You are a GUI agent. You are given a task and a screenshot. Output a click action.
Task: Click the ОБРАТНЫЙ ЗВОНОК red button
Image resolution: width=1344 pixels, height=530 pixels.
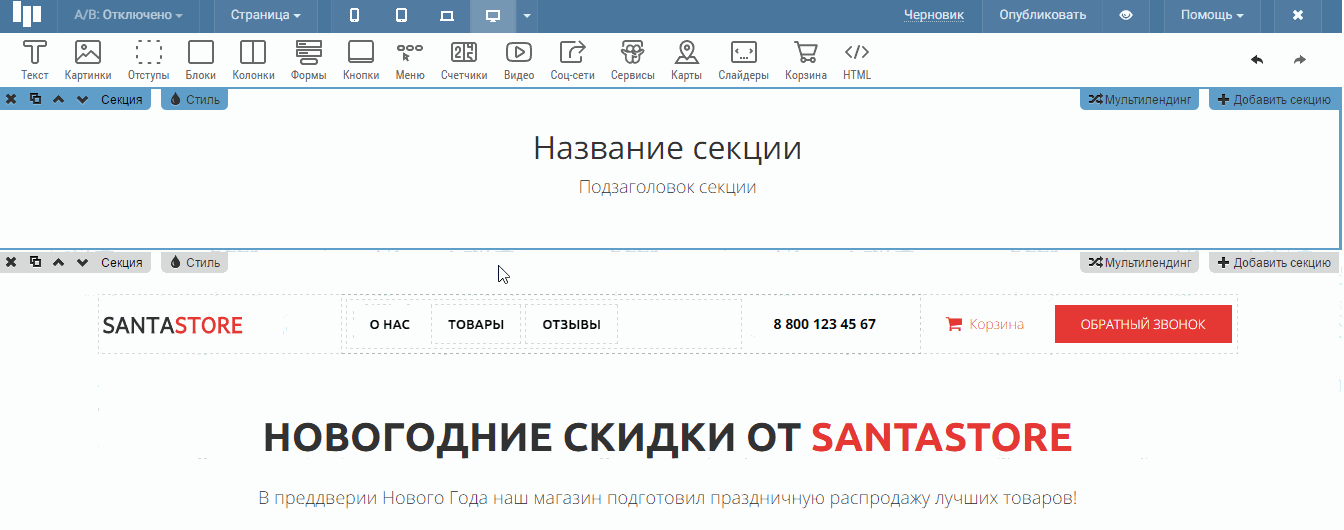pos(1143,325)
